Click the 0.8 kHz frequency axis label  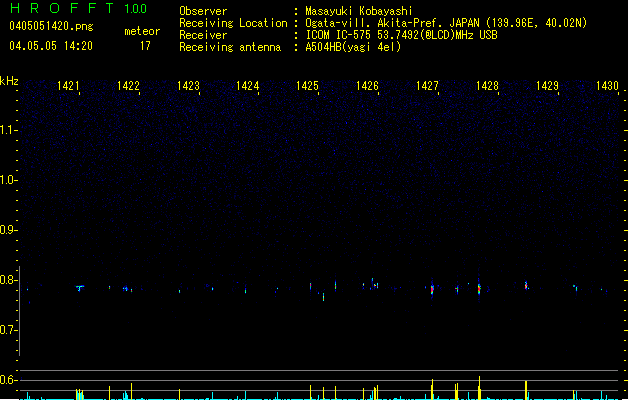[x=8, y=280]
